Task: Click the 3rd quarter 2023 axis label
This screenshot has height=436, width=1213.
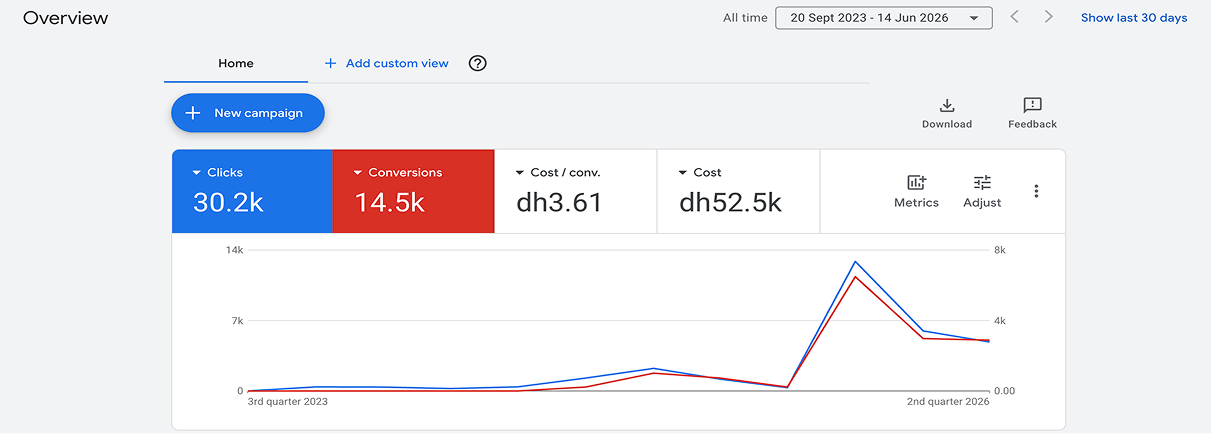Action: 288,402
